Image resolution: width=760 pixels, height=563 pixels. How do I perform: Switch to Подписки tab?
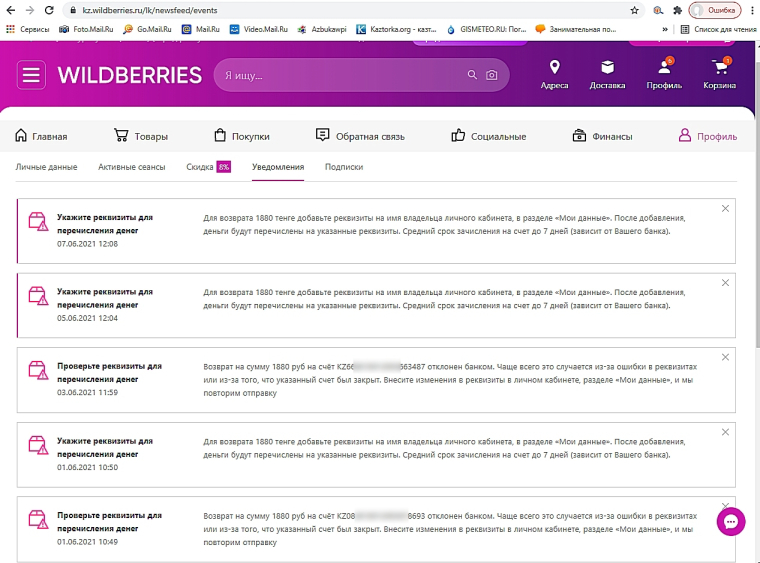pos(344,167)
